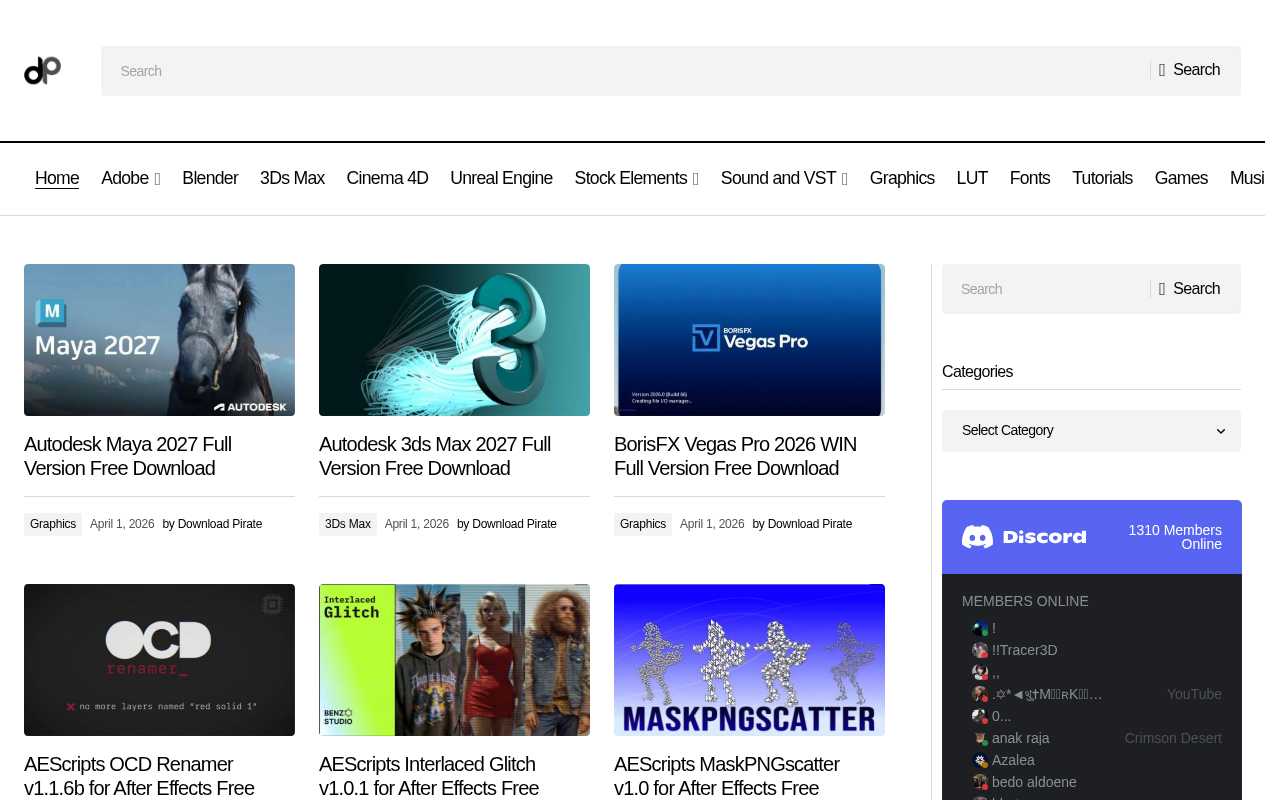This screenshot has height=800, width=1280.
Task: Open the Select Category combo box
Action: 1091,431
